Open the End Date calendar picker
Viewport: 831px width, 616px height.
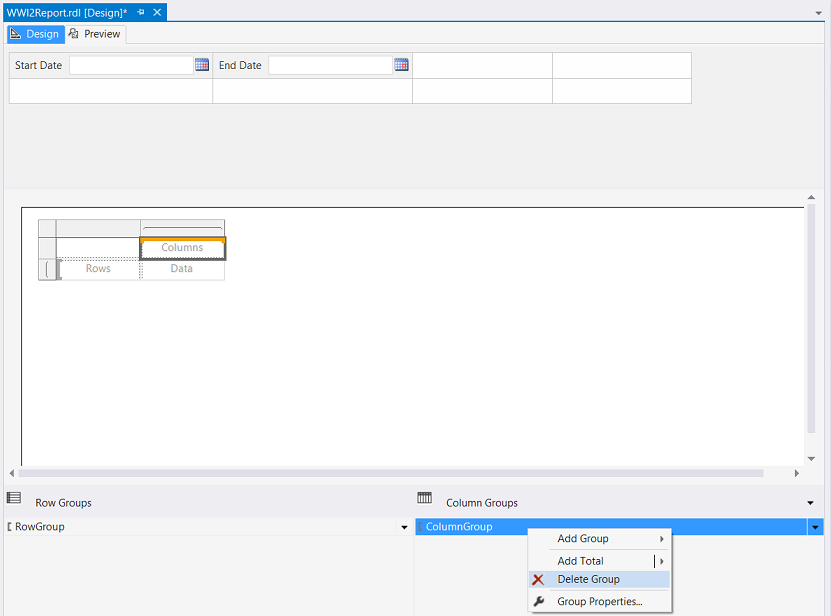(x=401, y=65)
